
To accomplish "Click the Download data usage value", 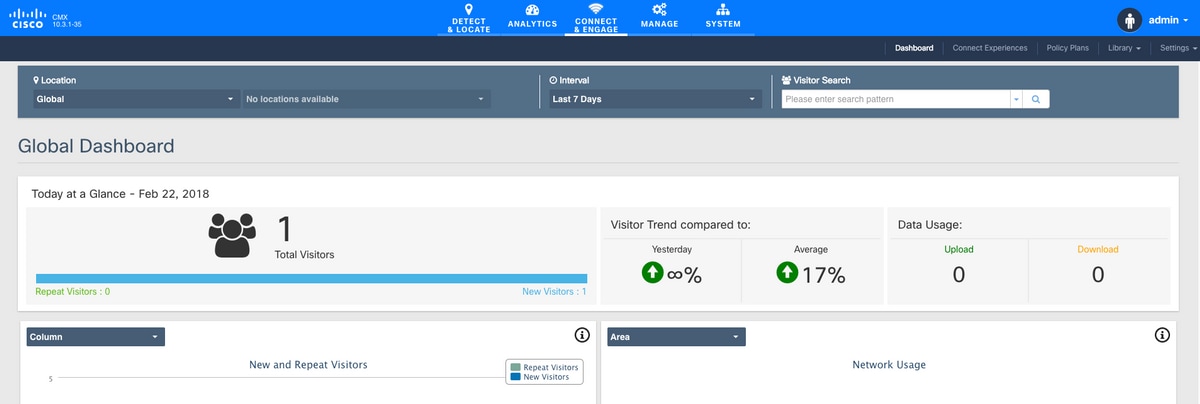I will click(1098, 274).
